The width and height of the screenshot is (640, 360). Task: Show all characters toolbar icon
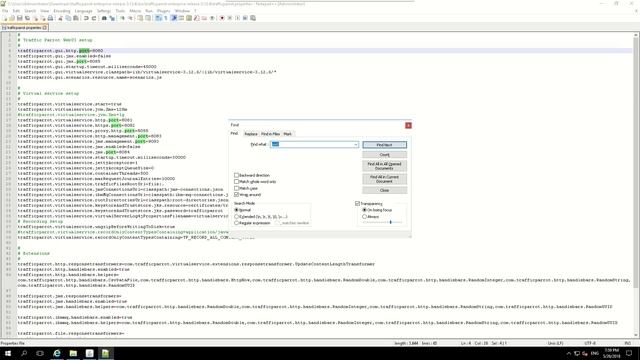point(166,18)
